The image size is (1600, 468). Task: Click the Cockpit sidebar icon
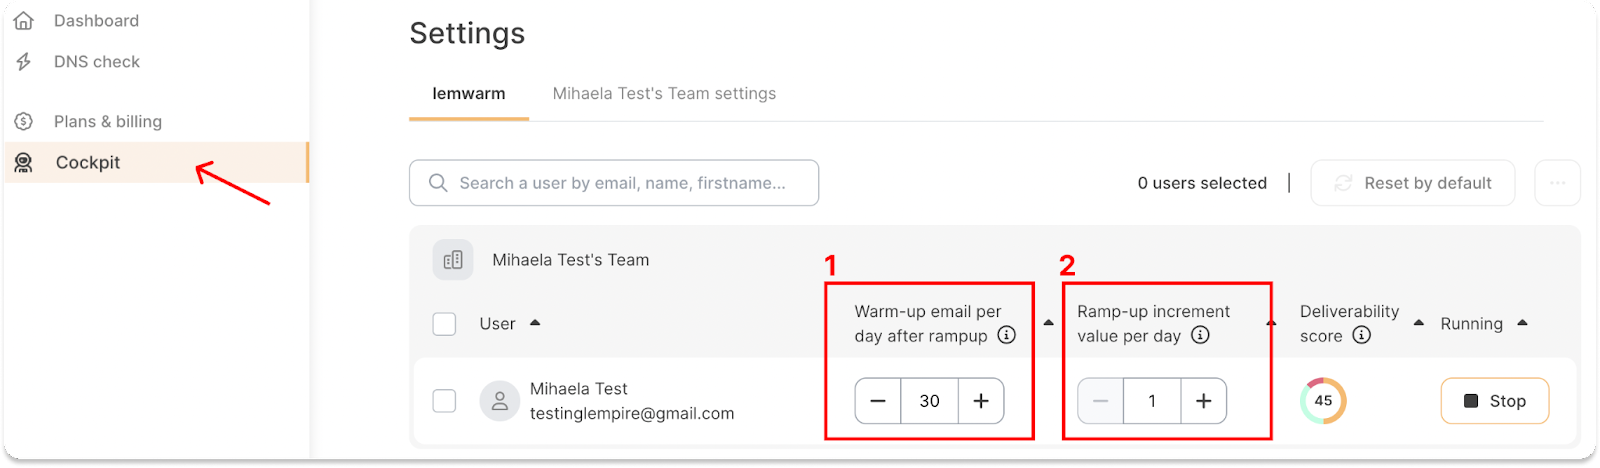pyautogui.click(x=24, y=163)
